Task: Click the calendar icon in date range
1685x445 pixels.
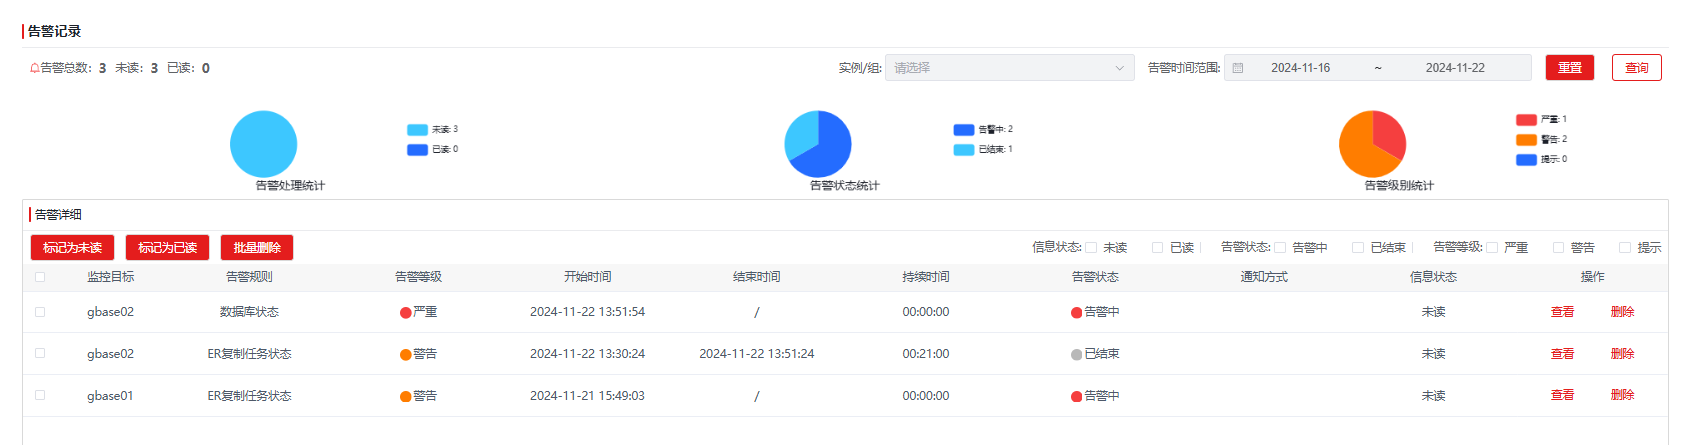Action: tap(1238, 68)
